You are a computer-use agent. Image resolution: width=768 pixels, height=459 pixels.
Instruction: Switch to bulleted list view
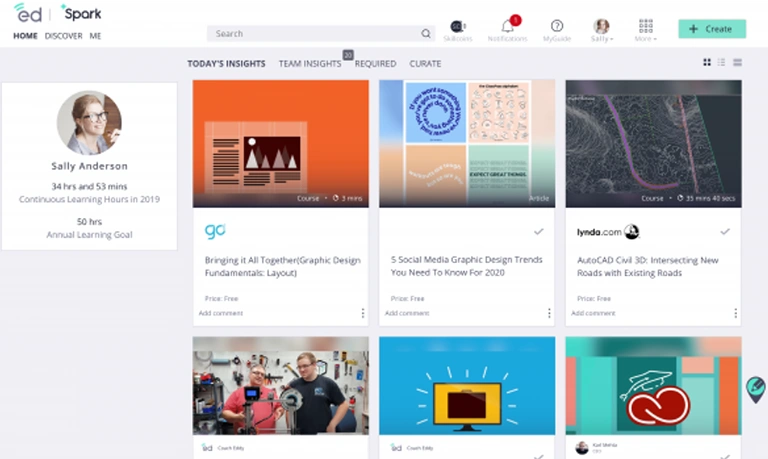point(721,62)
